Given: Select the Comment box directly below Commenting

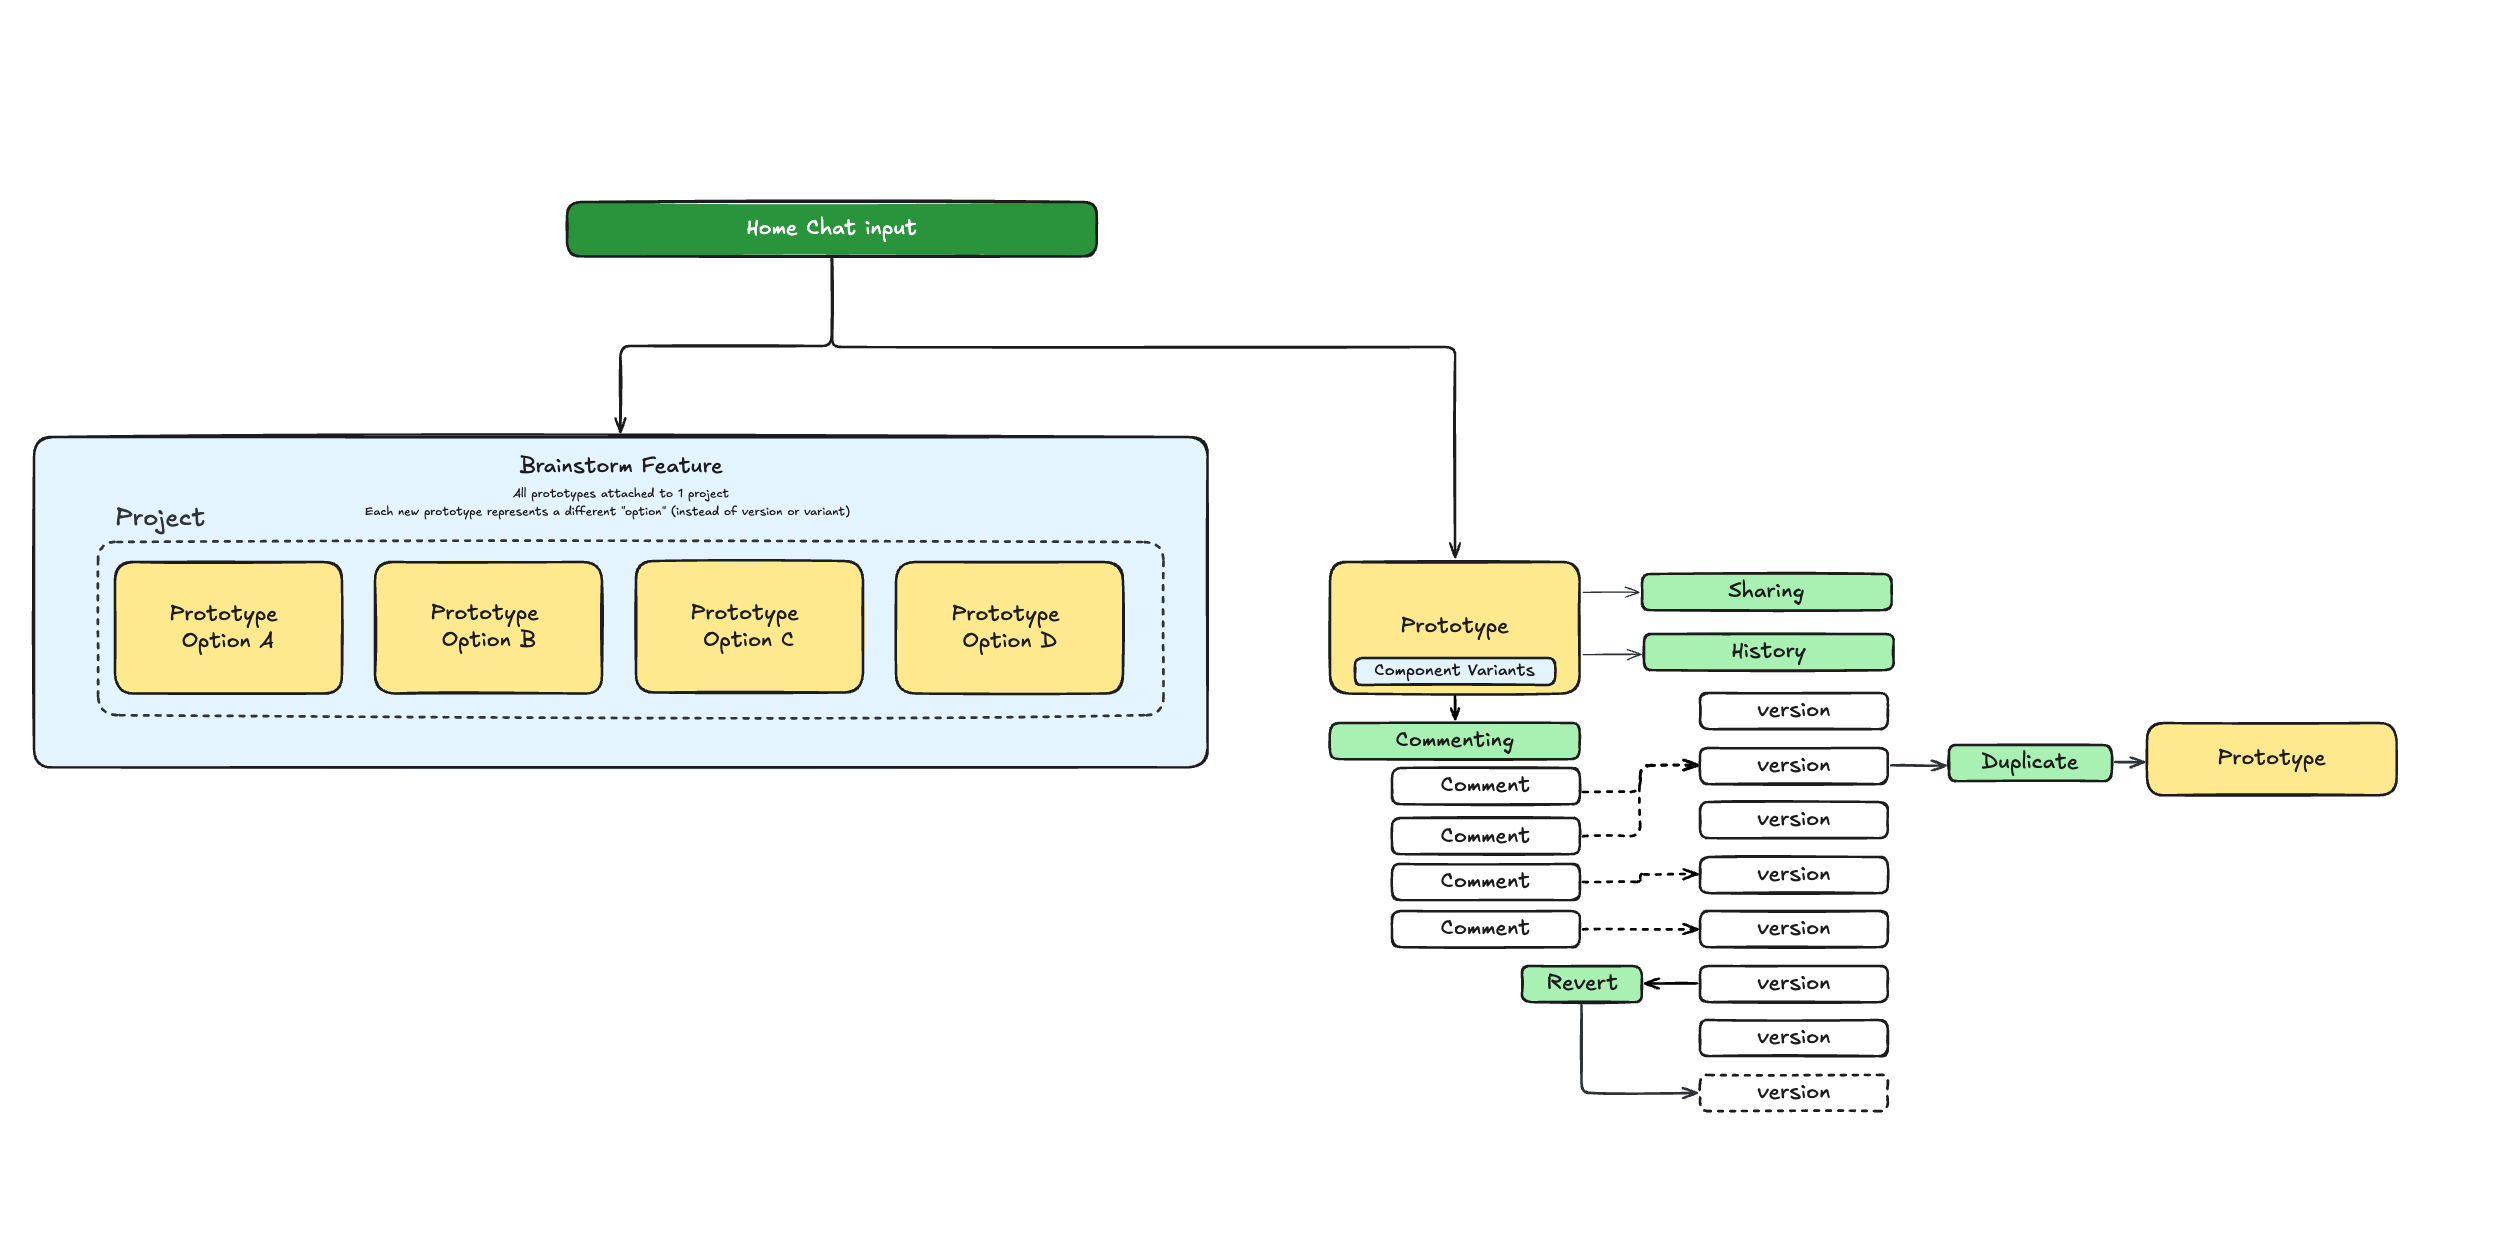Looking at the screenshot, I should click(x=1485, y=786).
